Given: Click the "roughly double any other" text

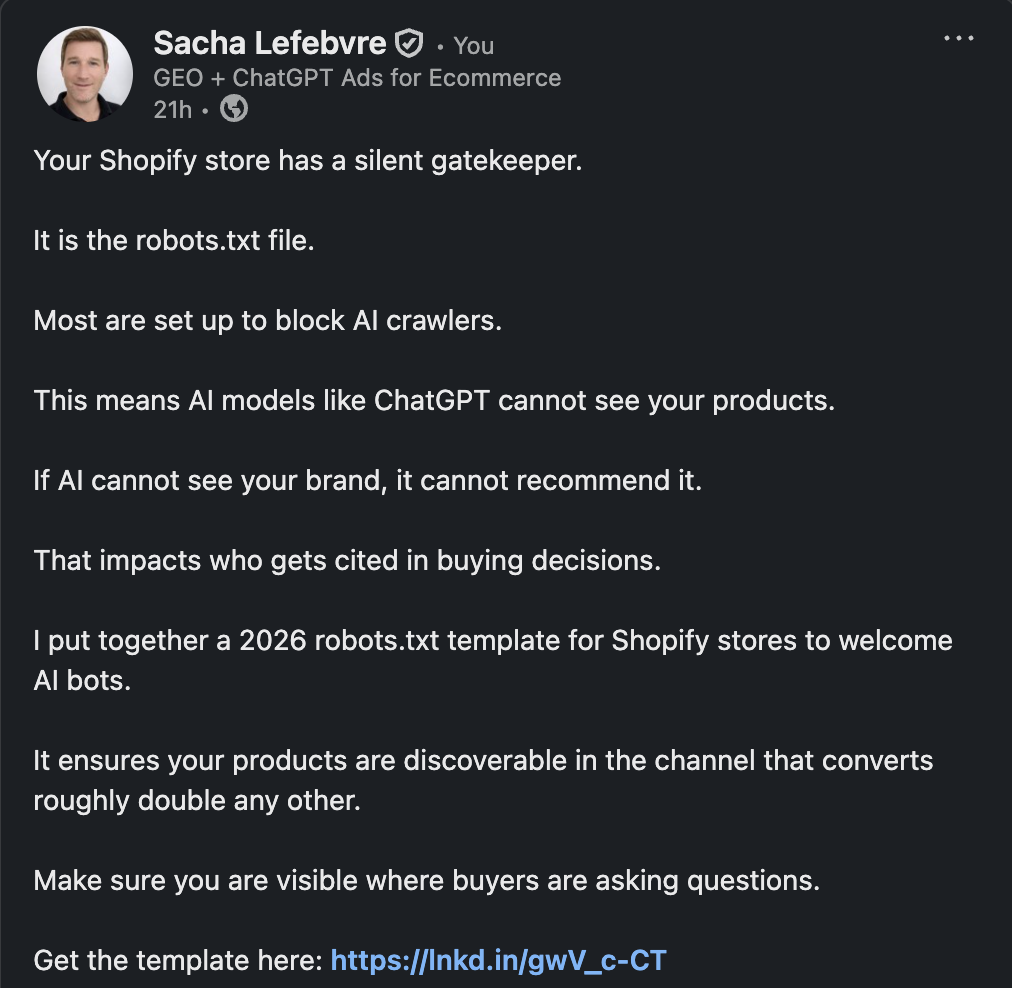Looking at the screenshot, I should click(197, 801).
